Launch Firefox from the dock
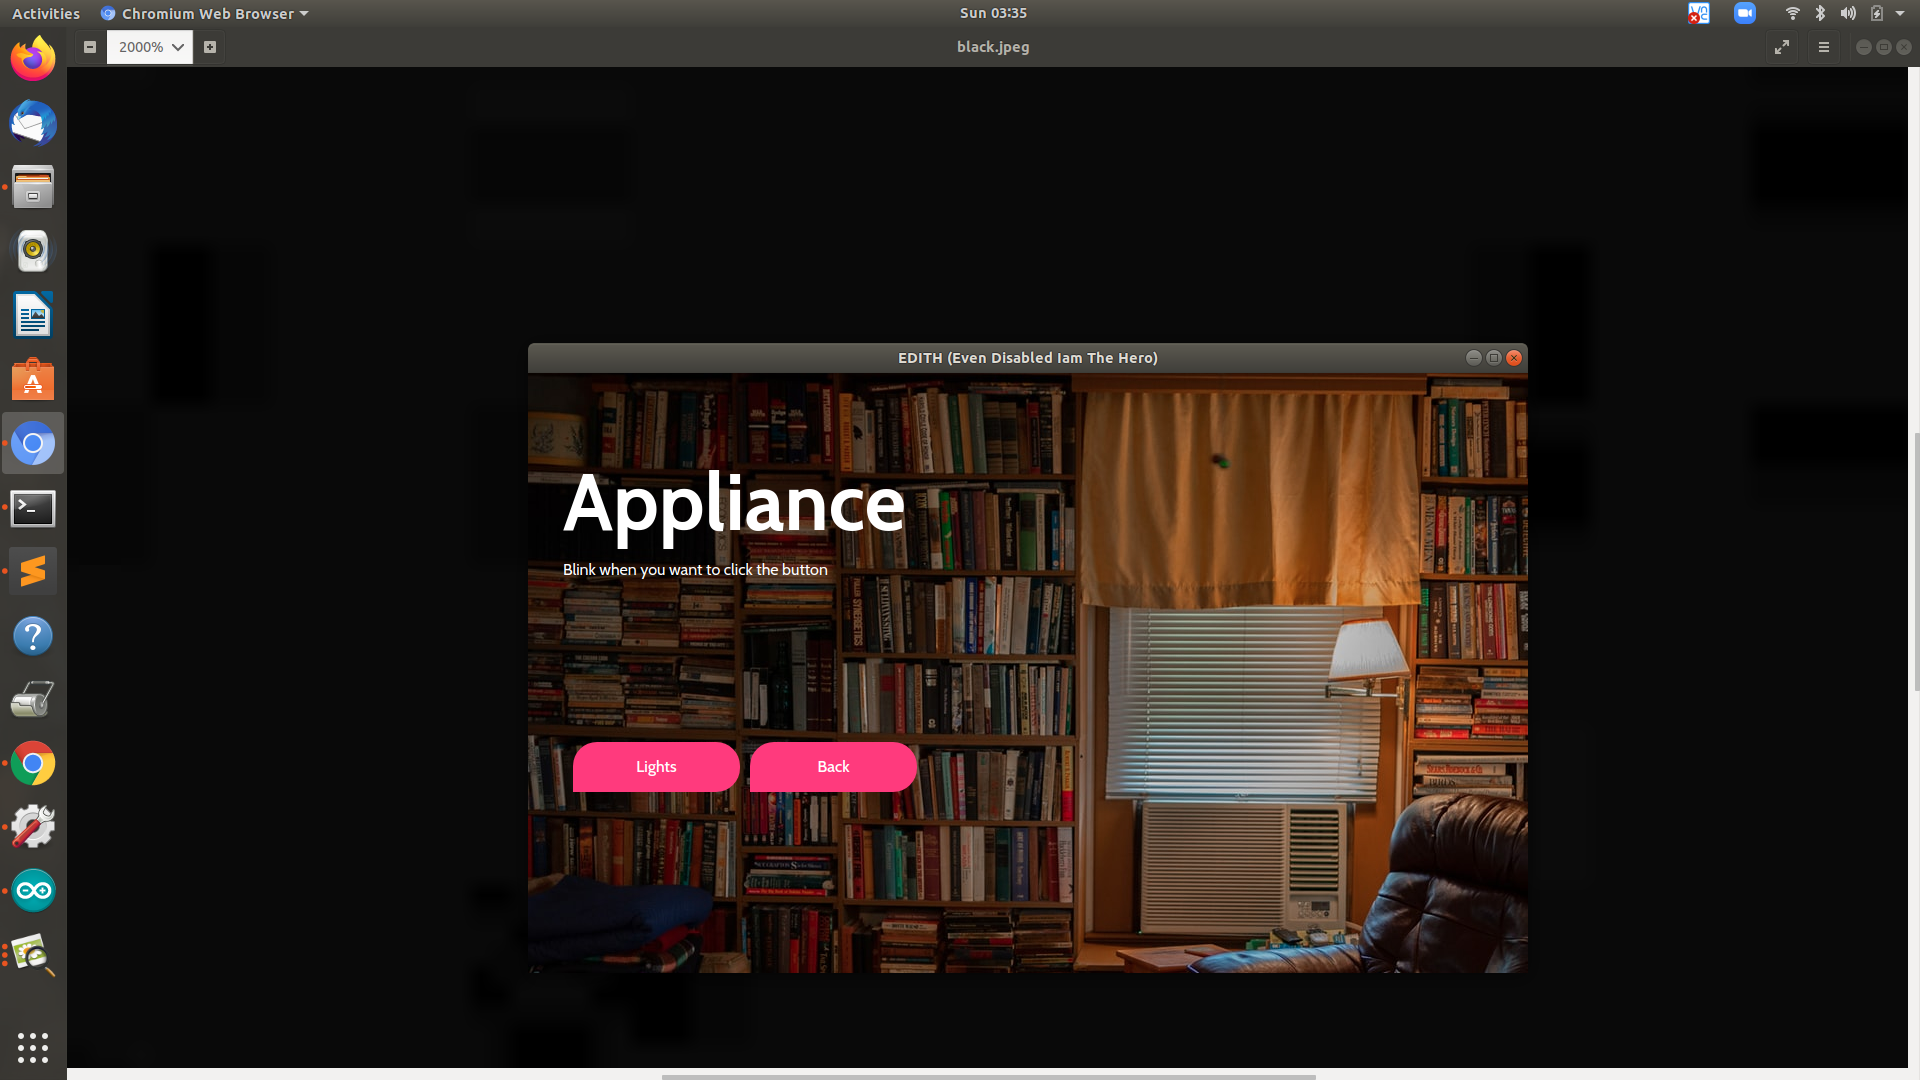Screen dimensions: 1920x1080 [33, 60]
